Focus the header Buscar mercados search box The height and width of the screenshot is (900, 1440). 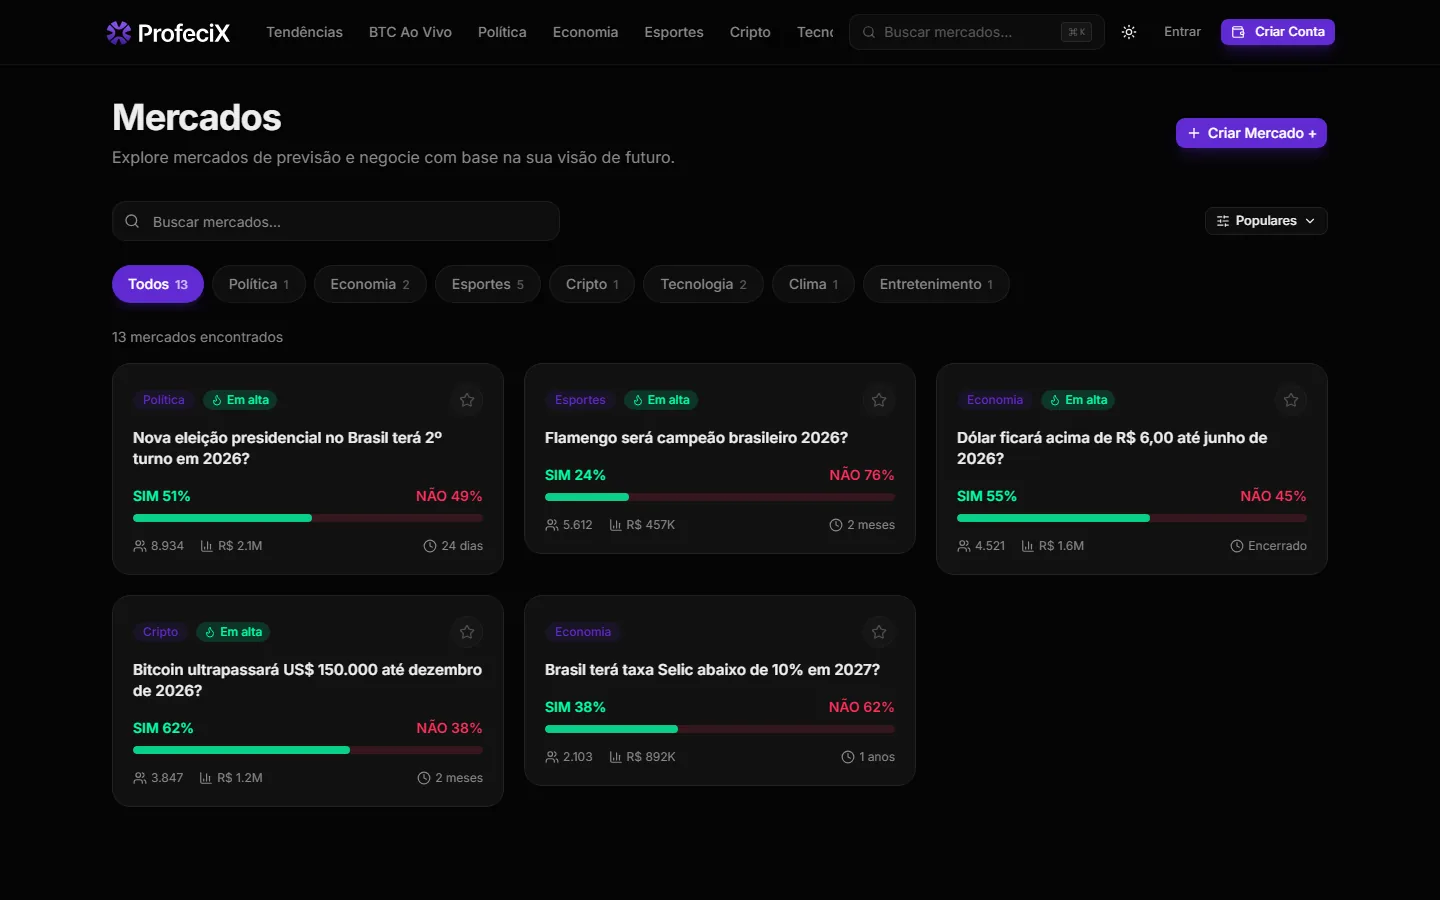point(977,32)
